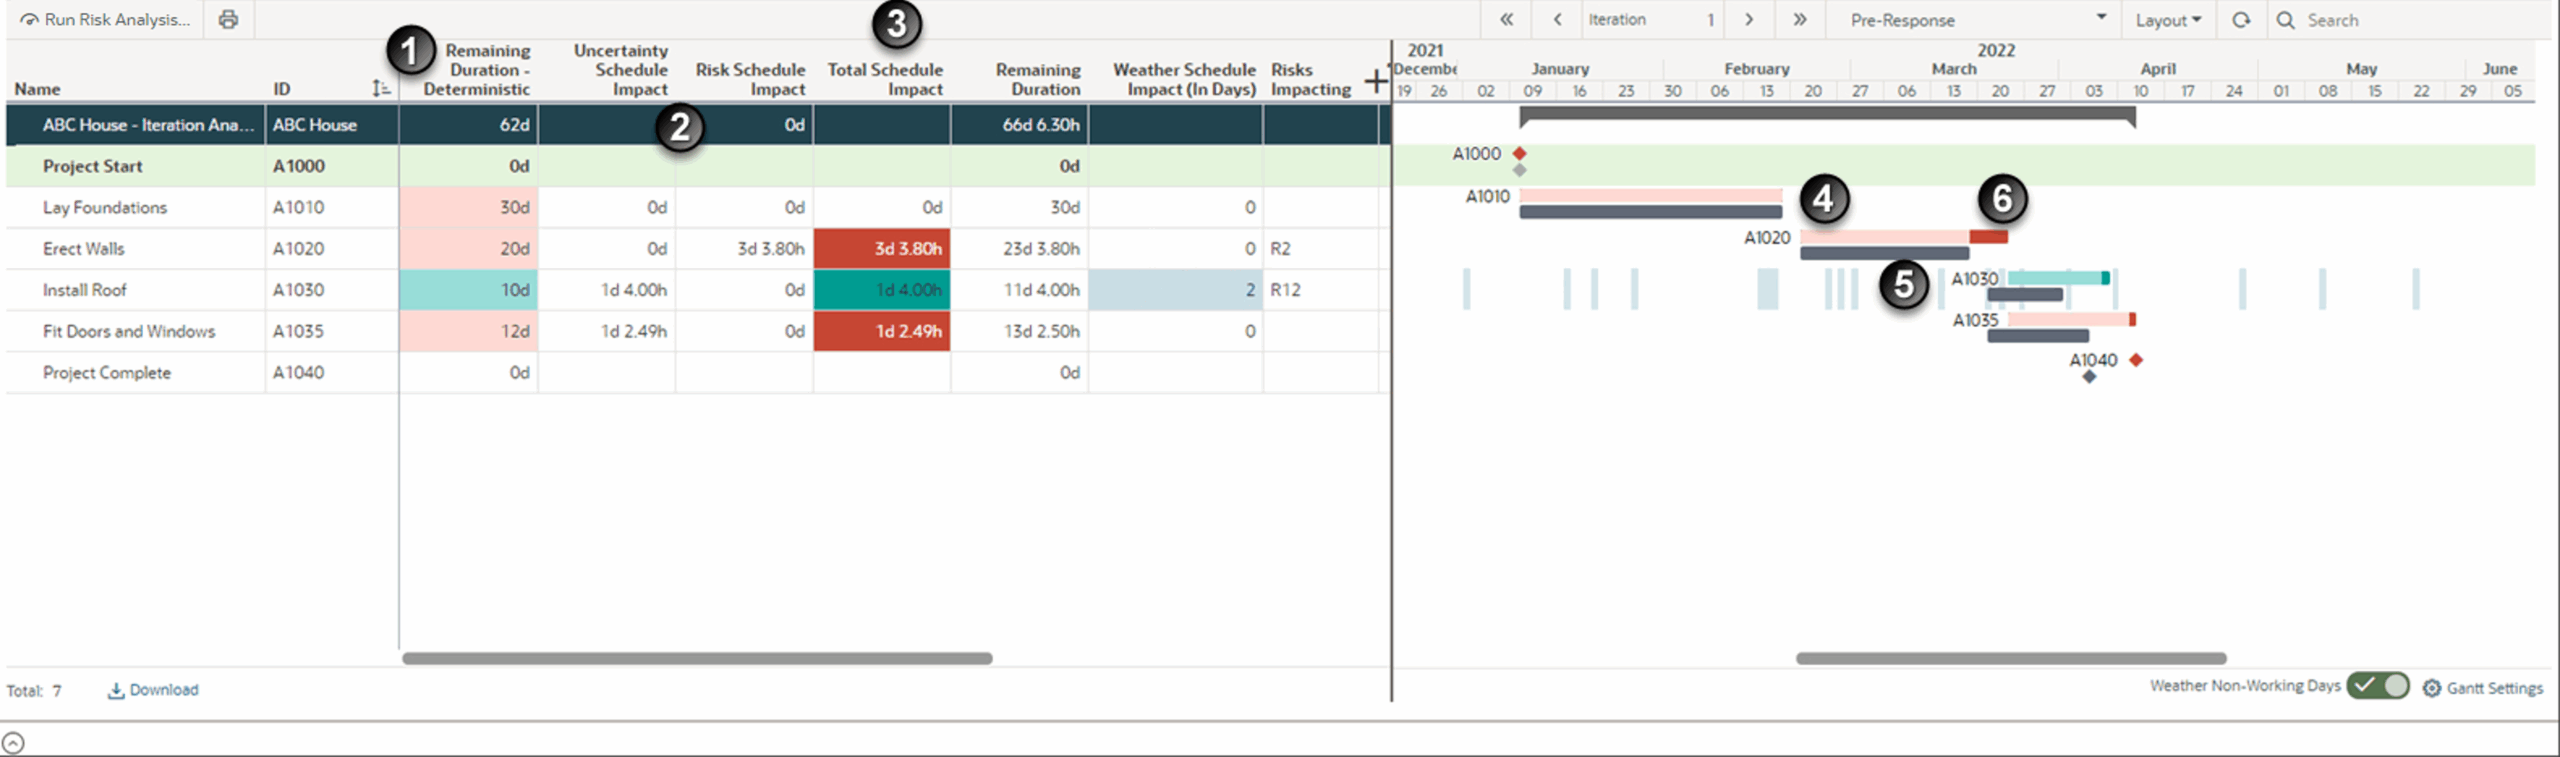Click the sort icon next to ID column
Screen dimensions: 2560x757
[381, 88]
